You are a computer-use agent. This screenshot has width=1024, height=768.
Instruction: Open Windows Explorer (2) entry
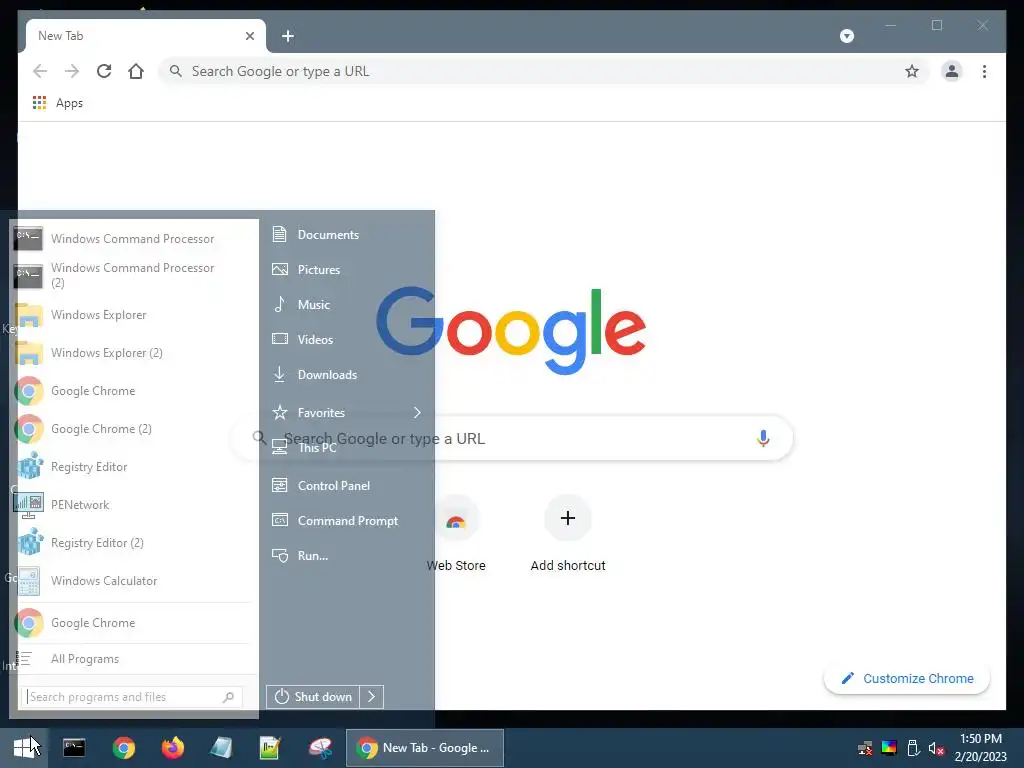(x=133, y=353)
